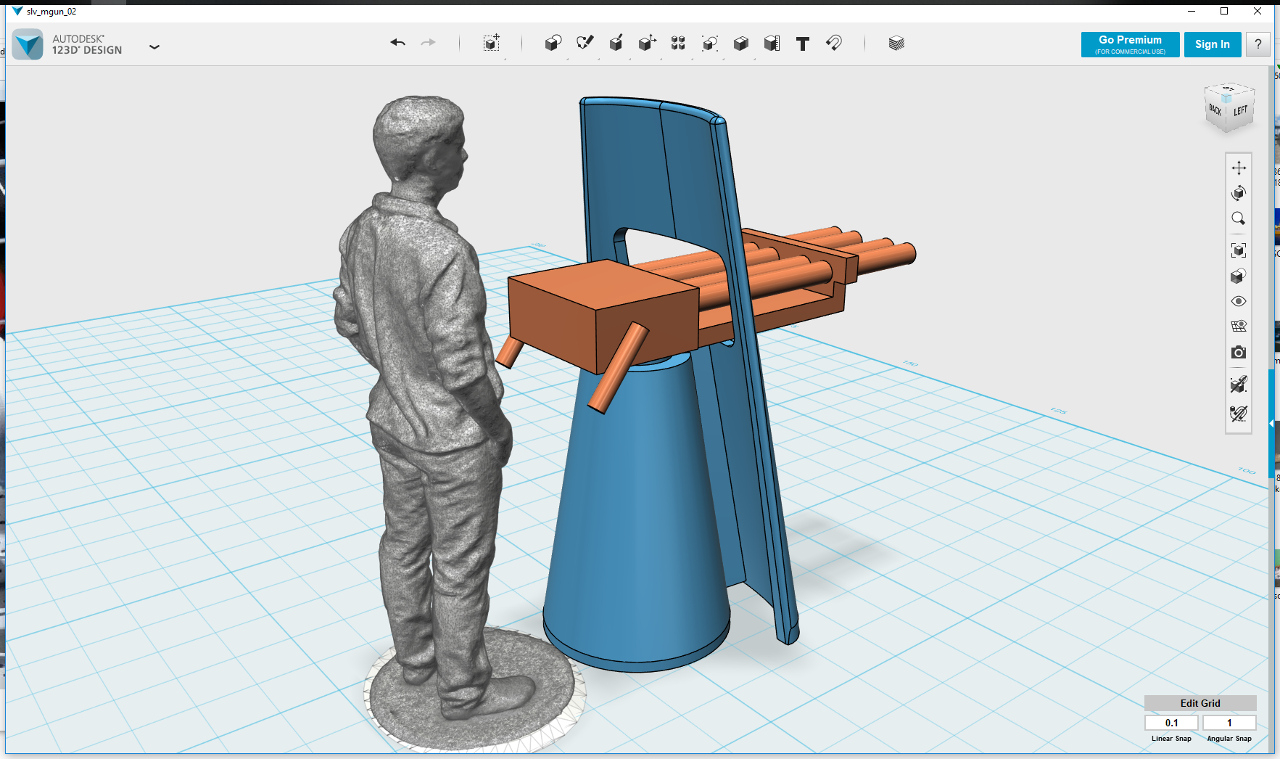This screenshot has height=759, width=1280.
Task: Open the 123D Design application menu
Action: coord(154,46)
